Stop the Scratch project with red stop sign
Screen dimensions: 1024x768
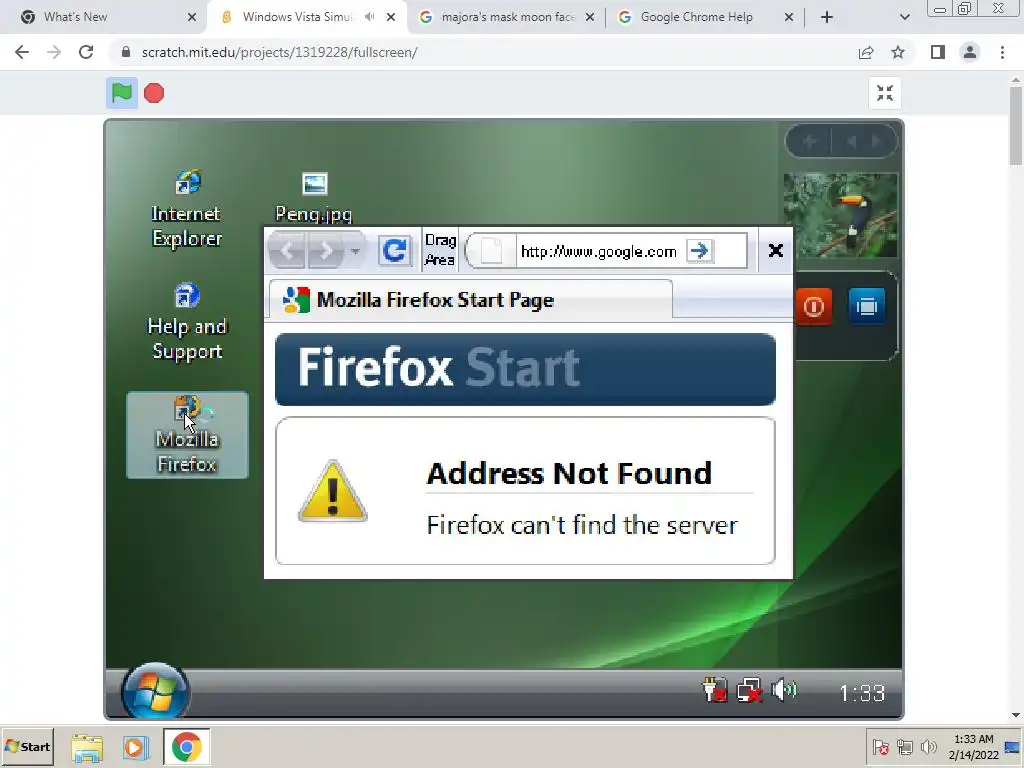tap(154, 93)
